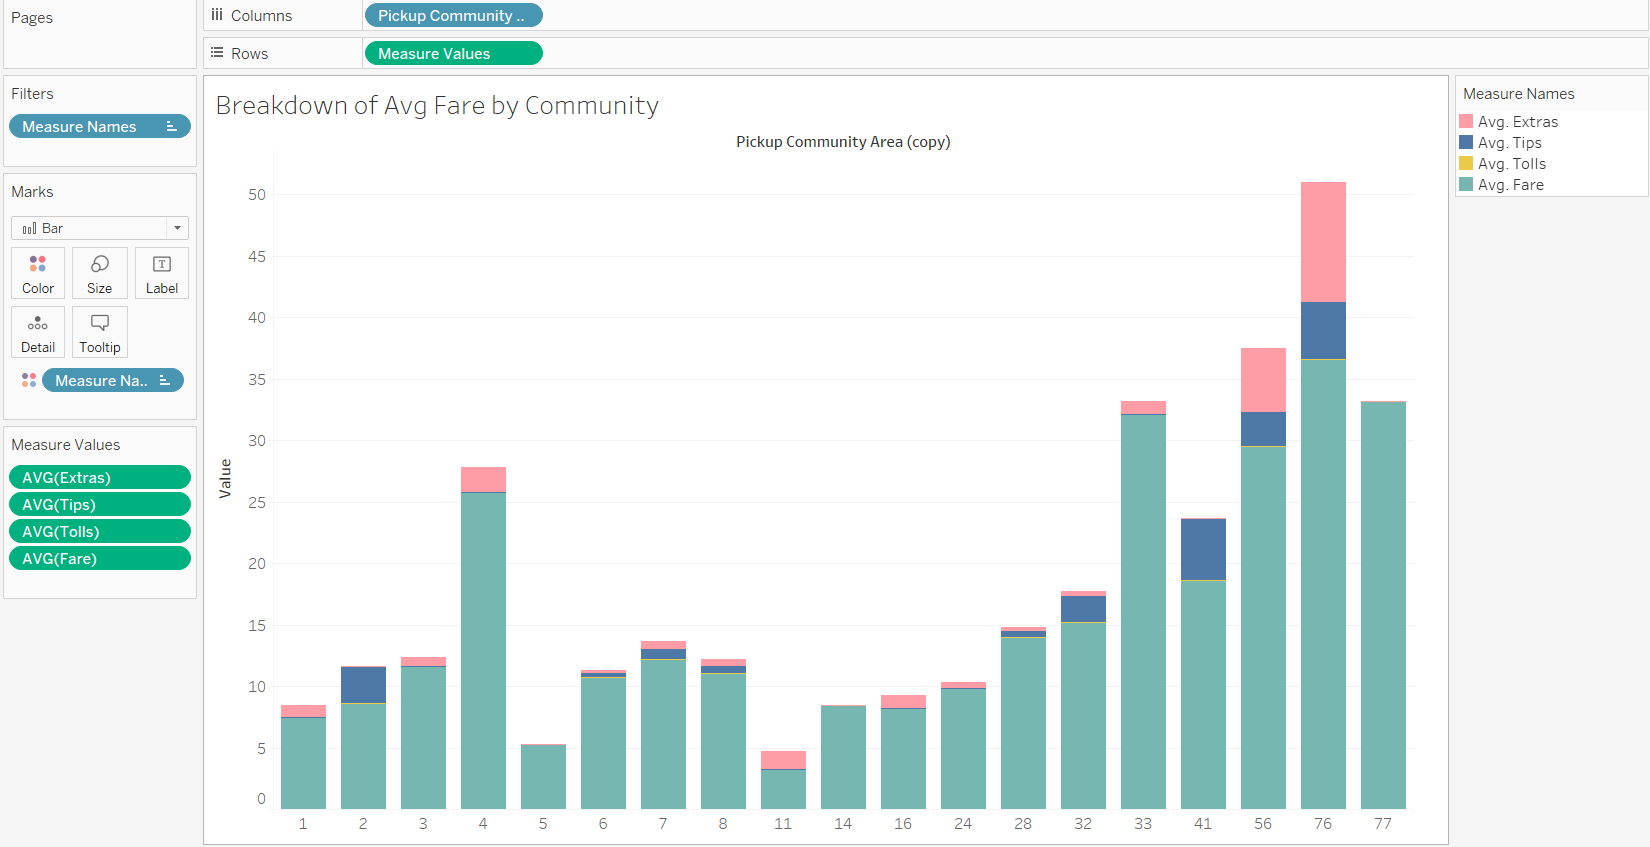Click sort icon on Measure Names filter pill
The height and width of the screenshot is (847, 1650).
point(172,126)
